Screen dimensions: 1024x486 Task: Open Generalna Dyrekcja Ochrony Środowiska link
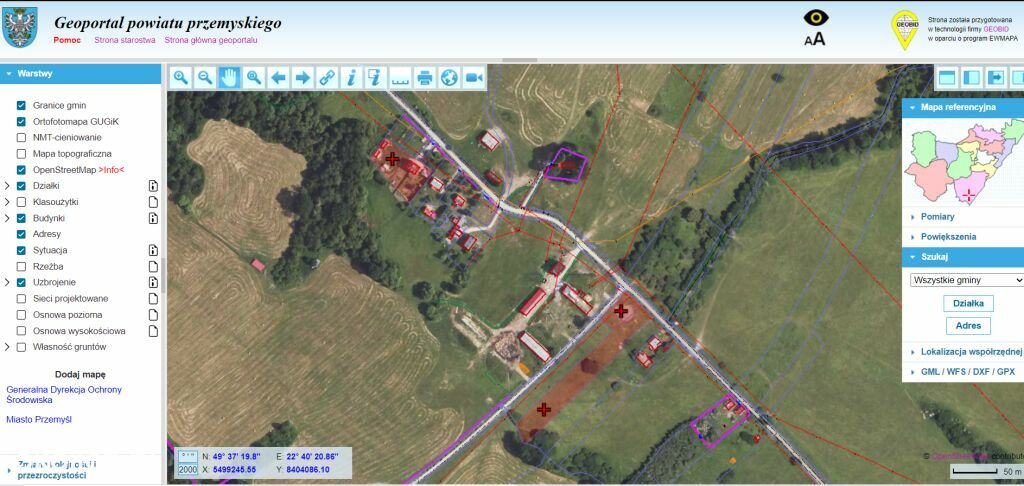click(64, 395)
